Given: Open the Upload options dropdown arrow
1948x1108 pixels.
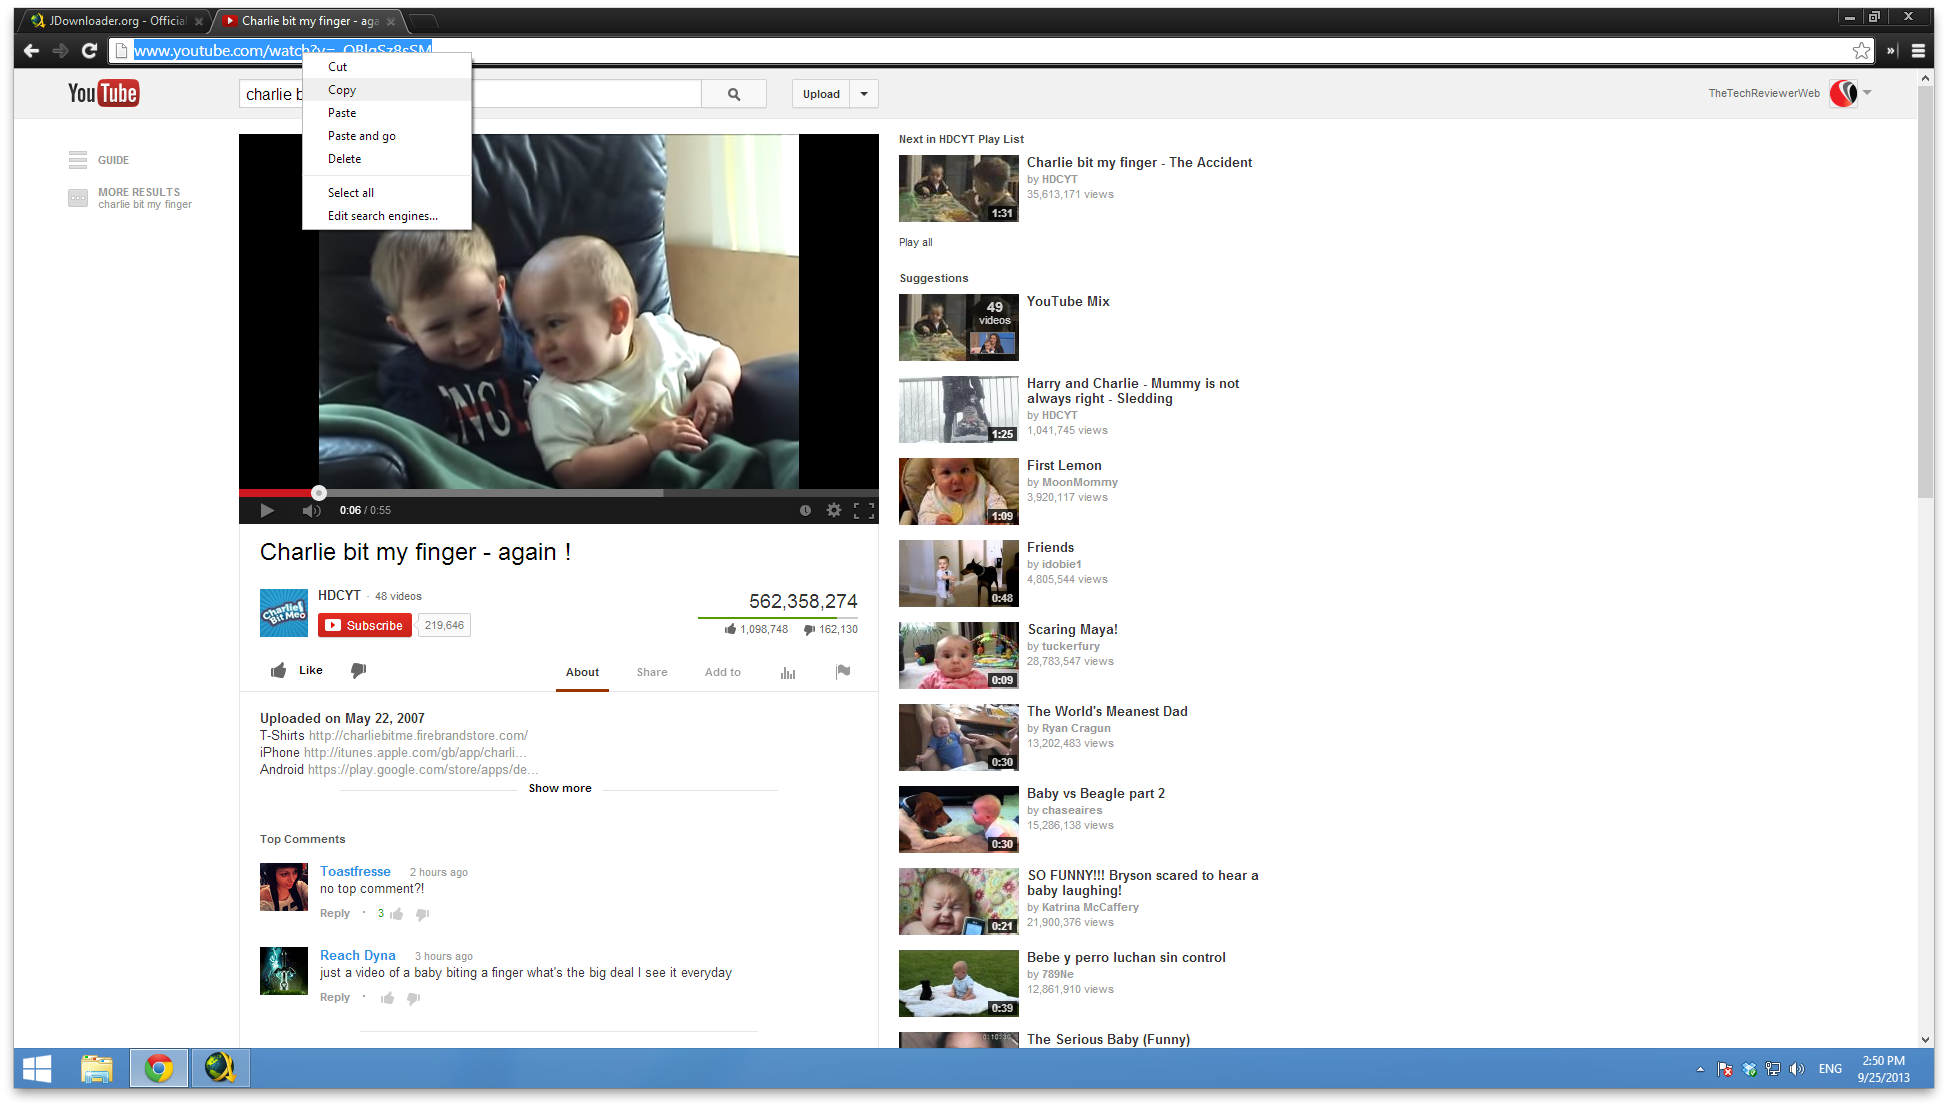Looking at the screenshot, I should click(x=863, y=93).
